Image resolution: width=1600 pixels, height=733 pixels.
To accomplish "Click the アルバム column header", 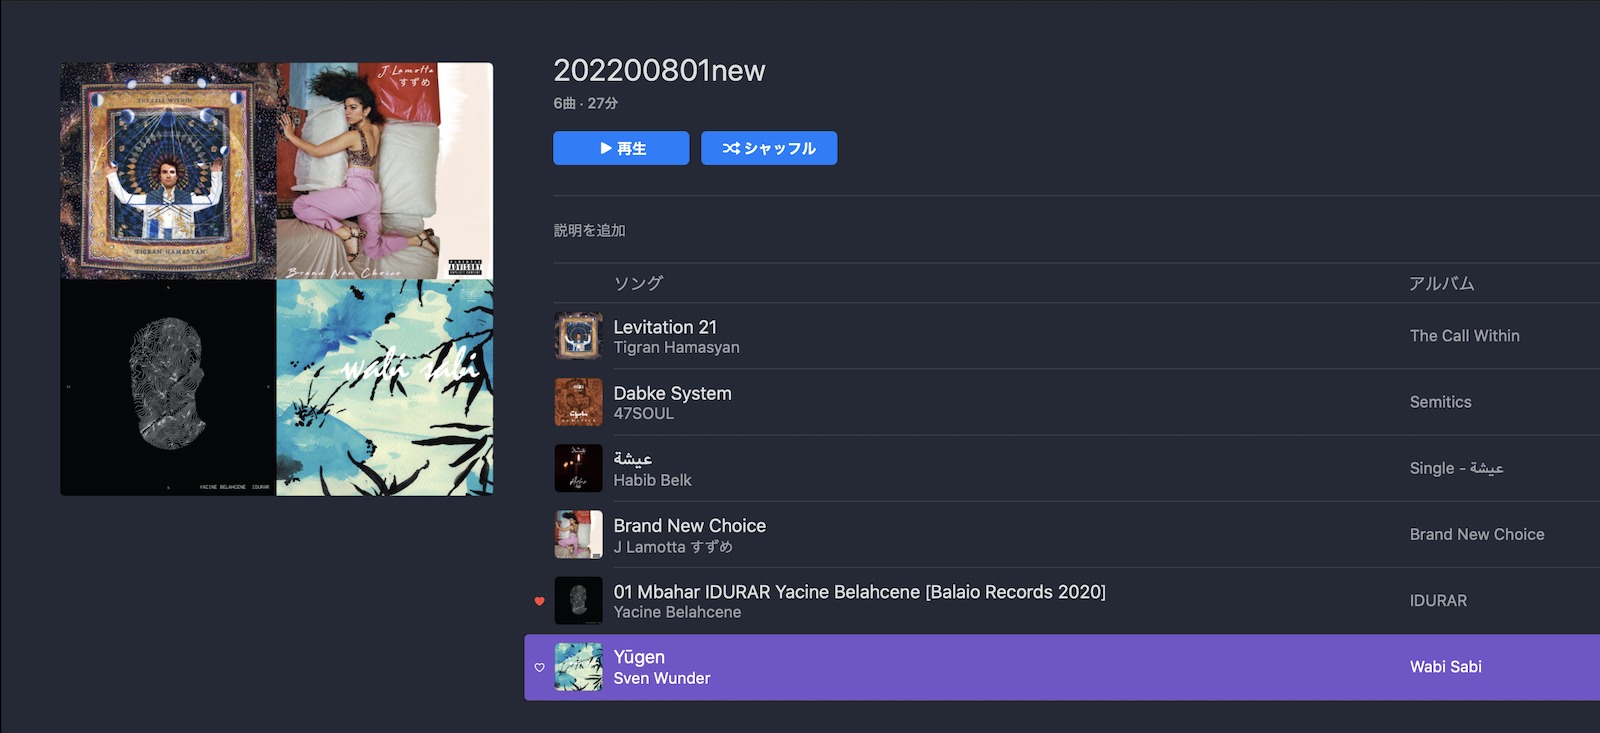I will pos(1441,283).
